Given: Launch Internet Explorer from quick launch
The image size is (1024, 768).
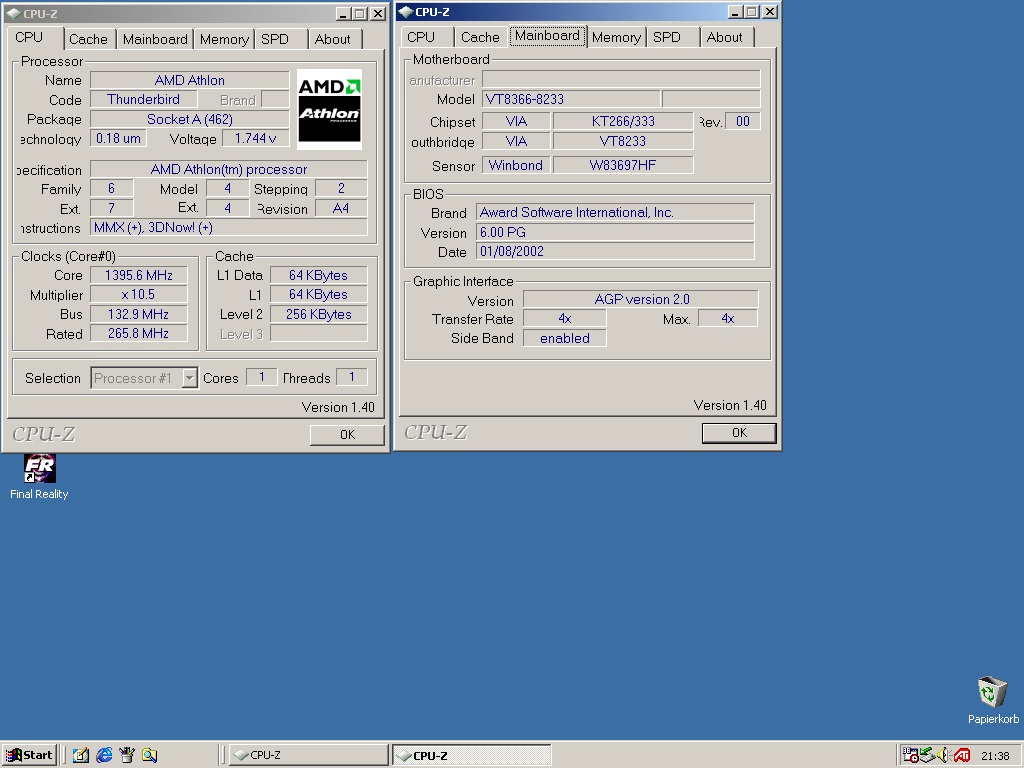Looking at the screenshot, I should pos(104,755).
